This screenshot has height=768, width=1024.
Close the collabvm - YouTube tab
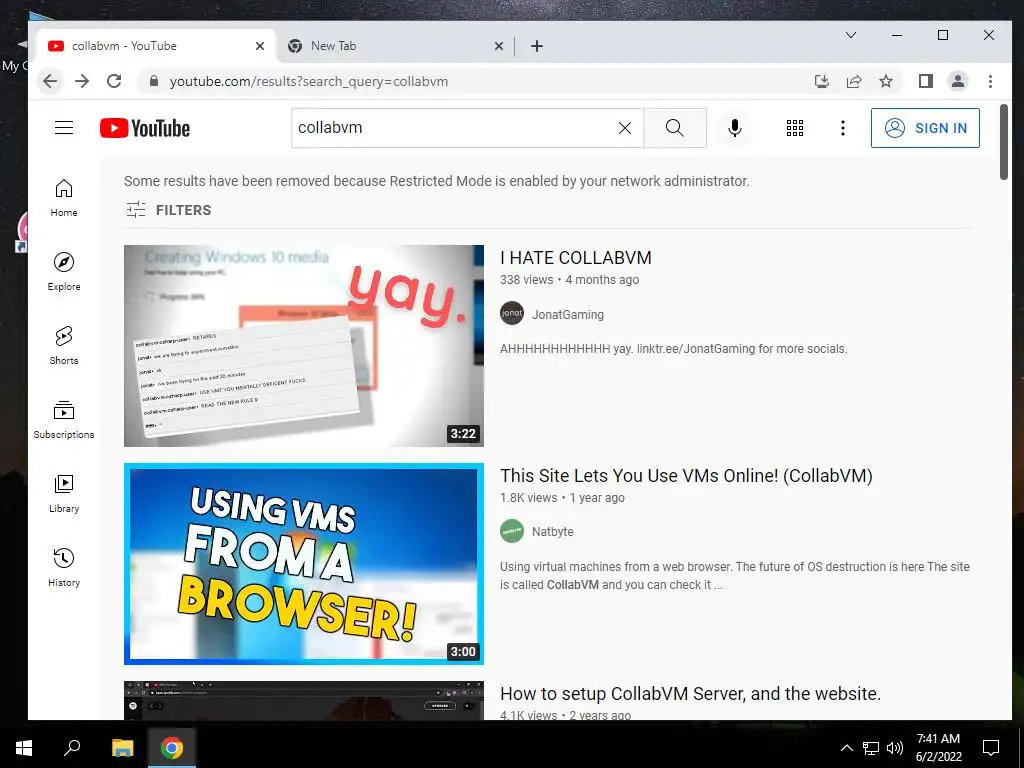(x=260, y=46)
